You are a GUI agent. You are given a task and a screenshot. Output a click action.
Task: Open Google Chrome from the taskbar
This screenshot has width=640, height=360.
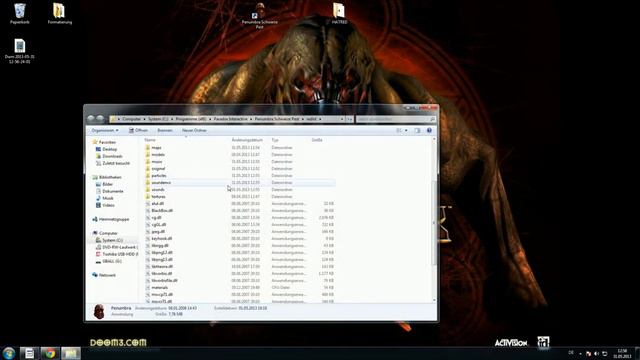pos(50,353)
